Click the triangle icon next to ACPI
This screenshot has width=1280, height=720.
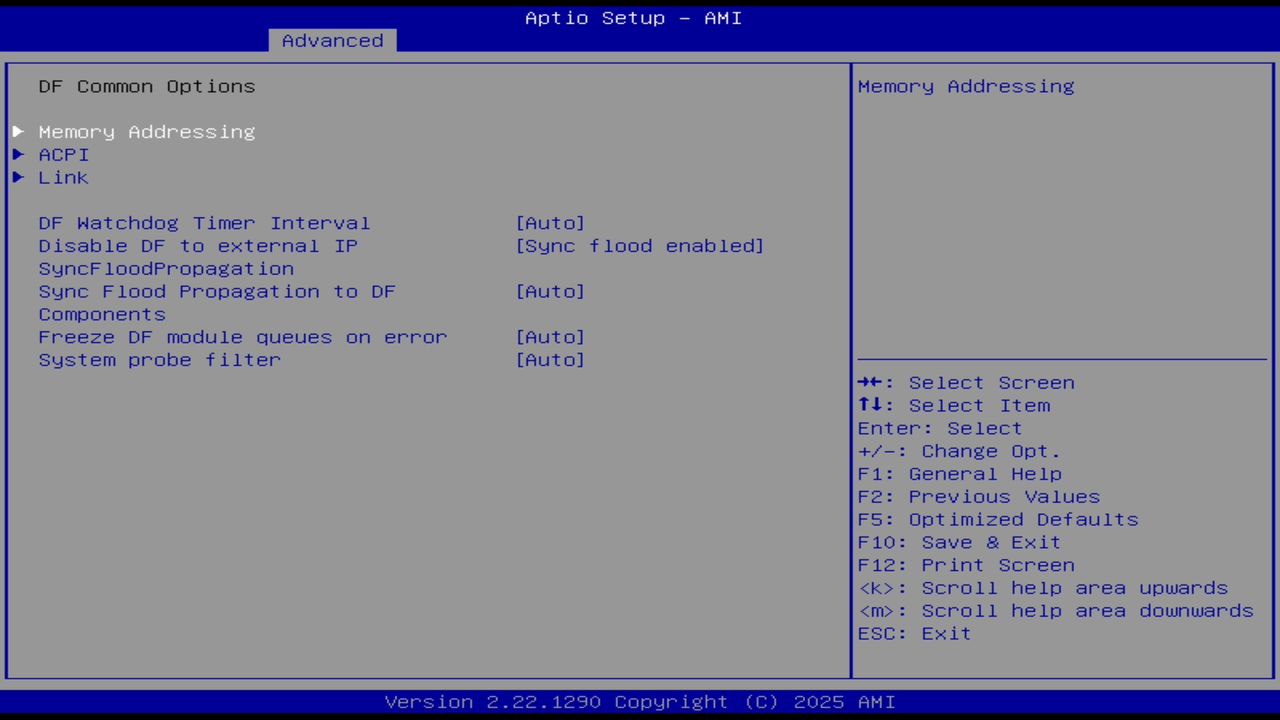tap(17, 154)
